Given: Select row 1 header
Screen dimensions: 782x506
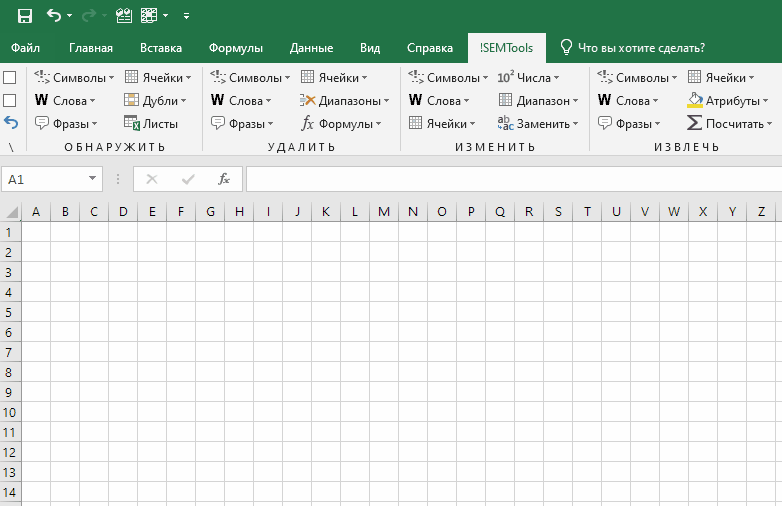Looking at the screenshot, I should click(x=9, y=232).
